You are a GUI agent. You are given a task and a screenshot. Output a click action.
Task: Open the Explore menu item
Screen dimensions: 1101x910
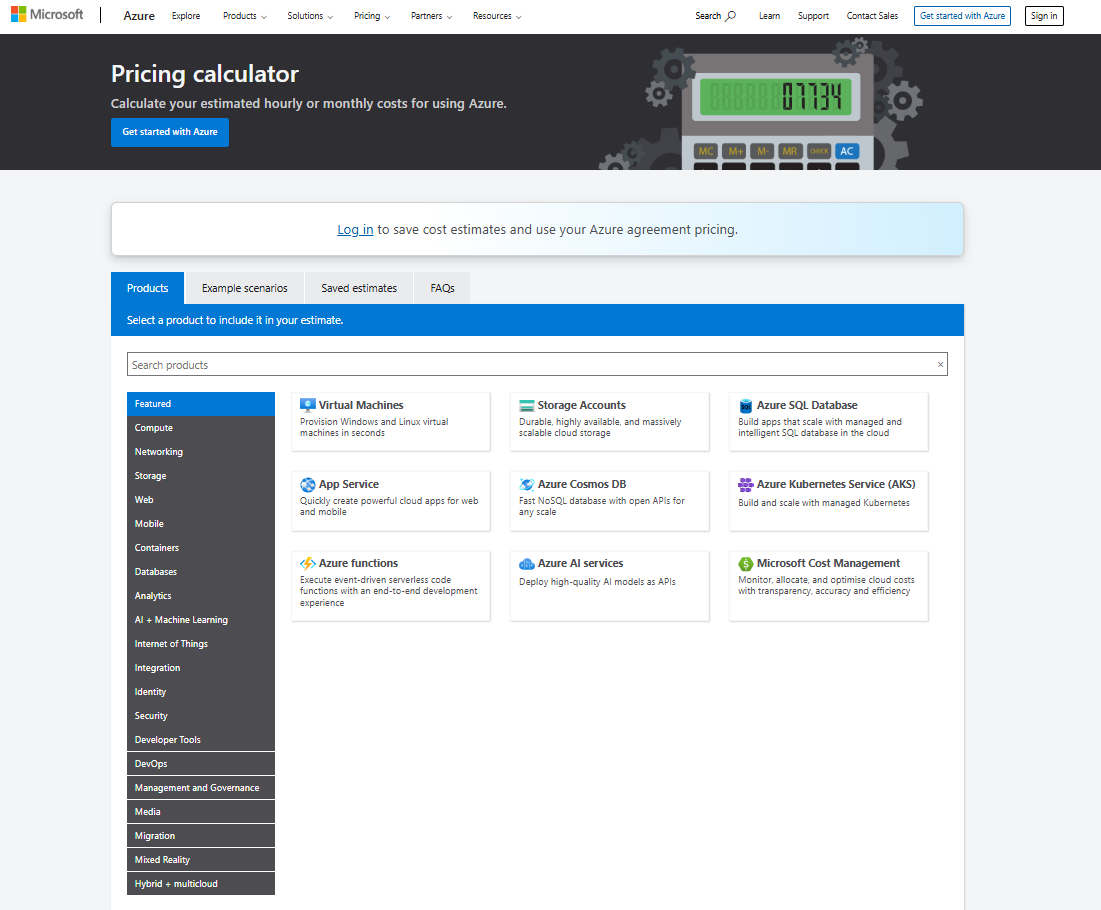(x=186, y=15)
